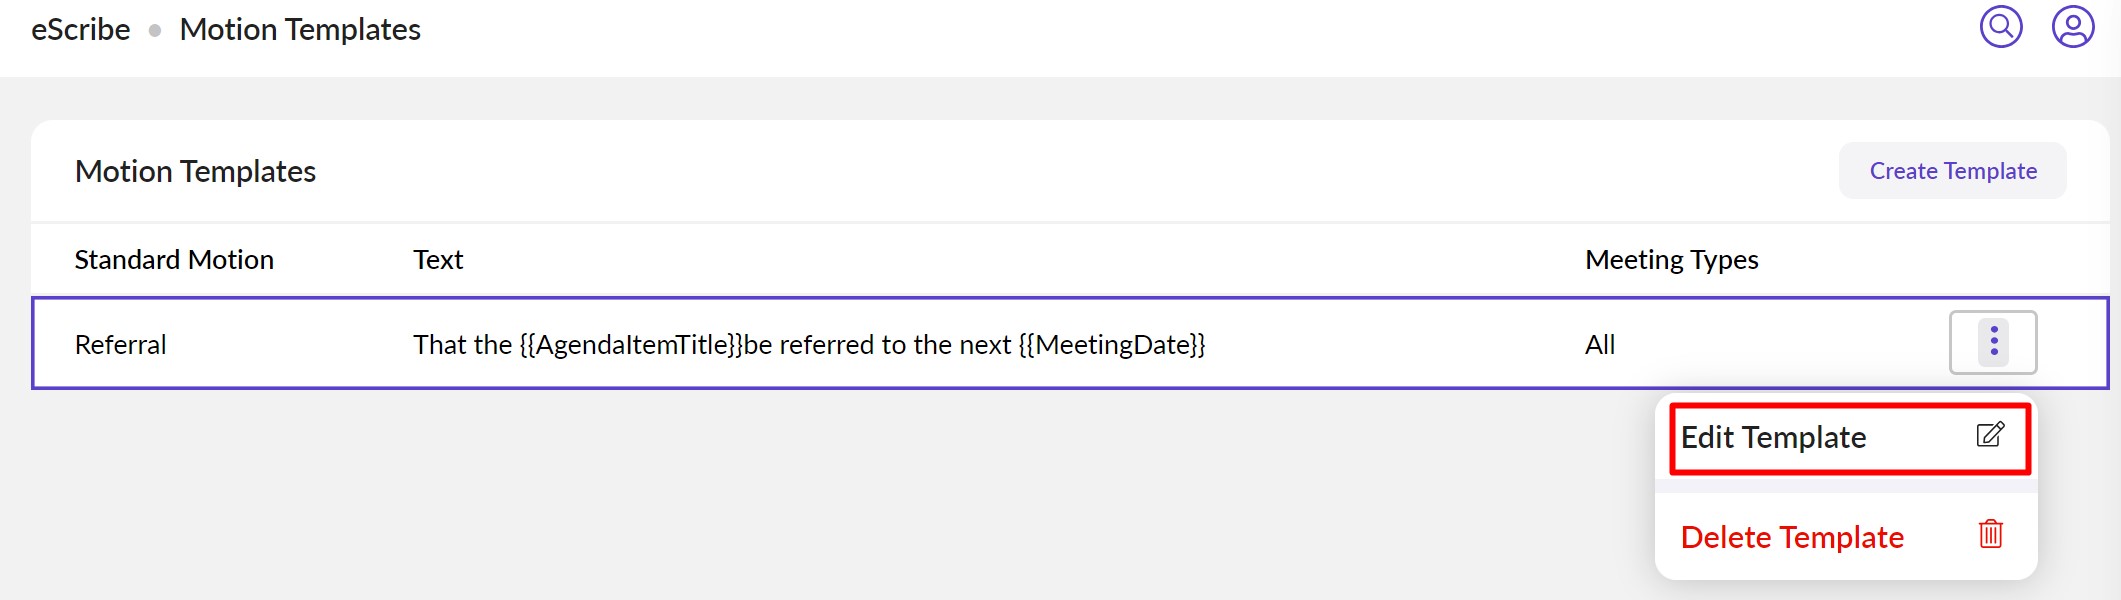
Task: Click the {{MeetingDate}} placeholder text
Action: point(1112,345)
